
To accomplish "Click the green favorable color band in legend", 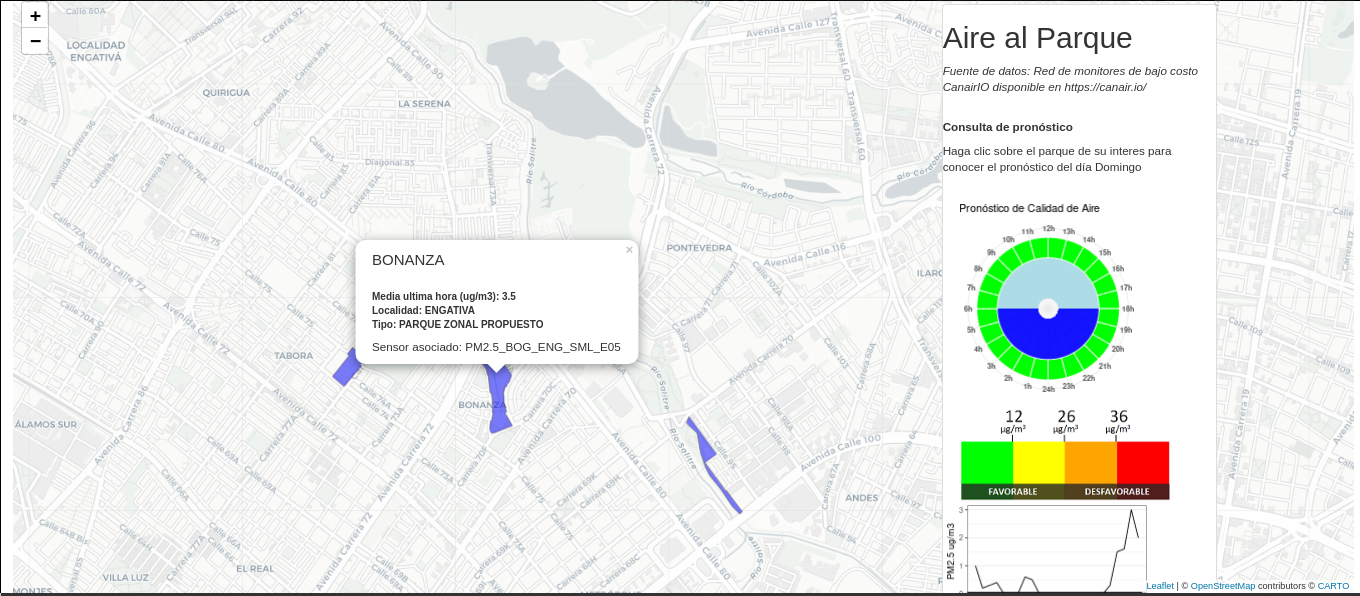I will coord(987,462).
